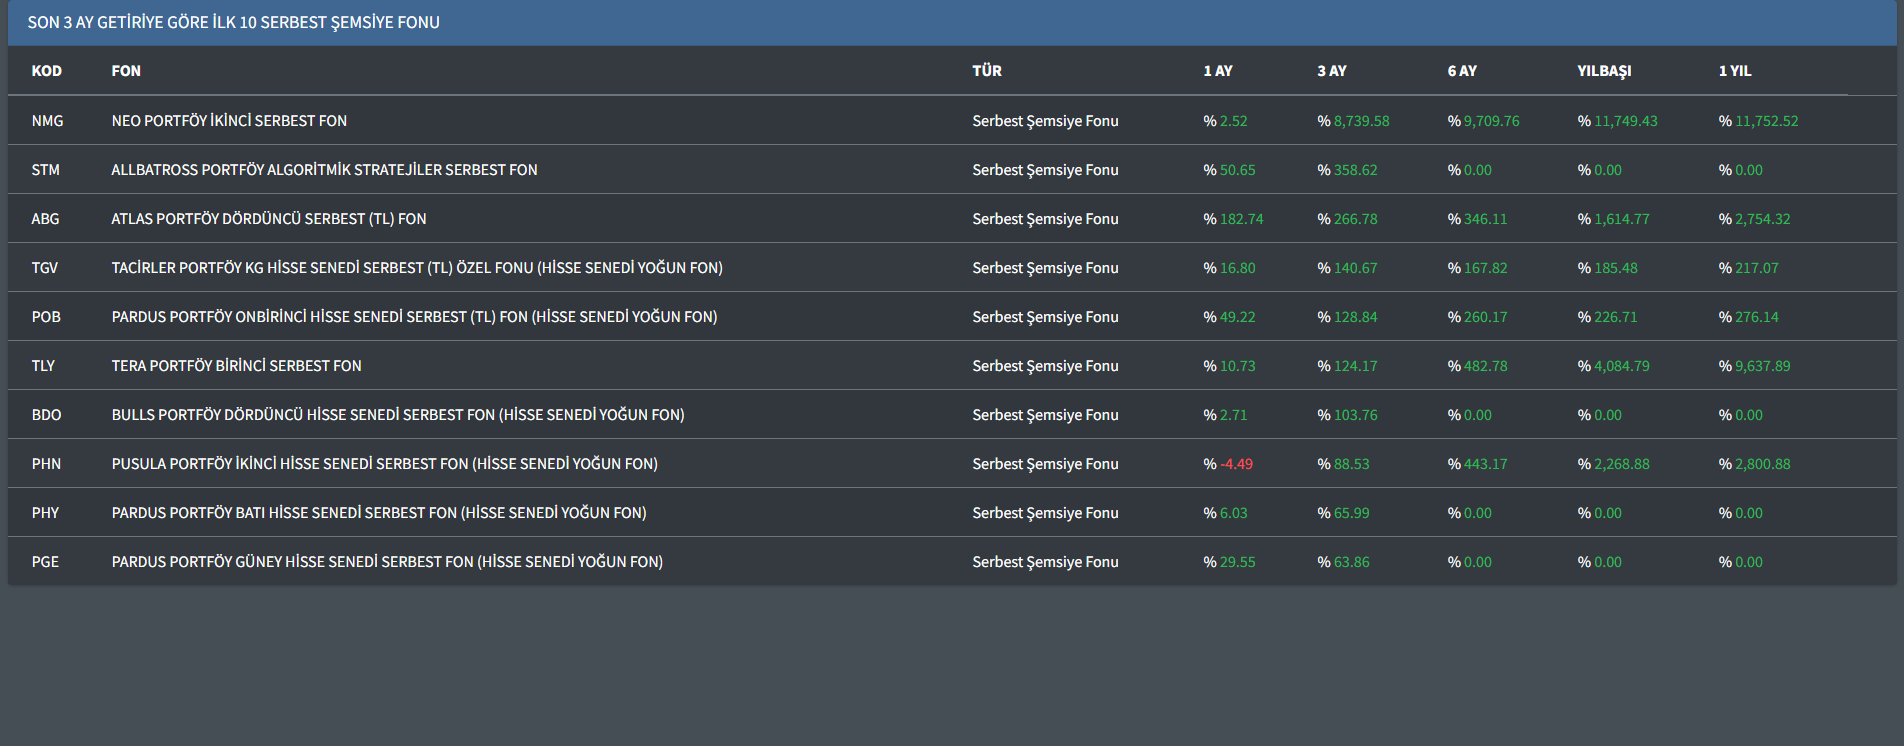Open ALLBATROSS PORTFÖY ALGORİTMİK STRATEJİLER fund
Screen dimensions: 1904x746
tap(324, 170)
